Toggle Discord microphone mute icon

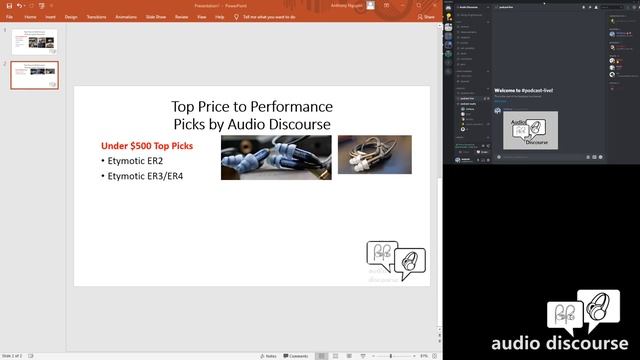coord(478,160)
